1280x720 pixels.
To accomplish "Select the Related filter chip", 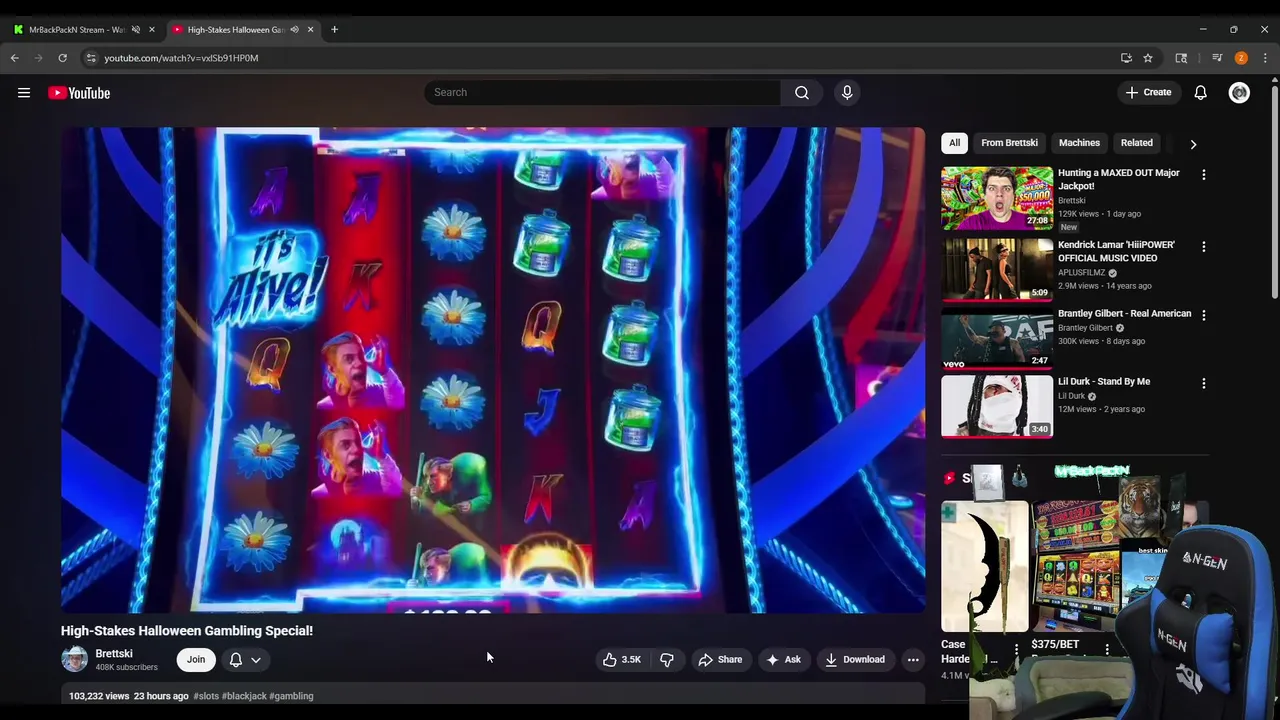I will (1137, 143).
